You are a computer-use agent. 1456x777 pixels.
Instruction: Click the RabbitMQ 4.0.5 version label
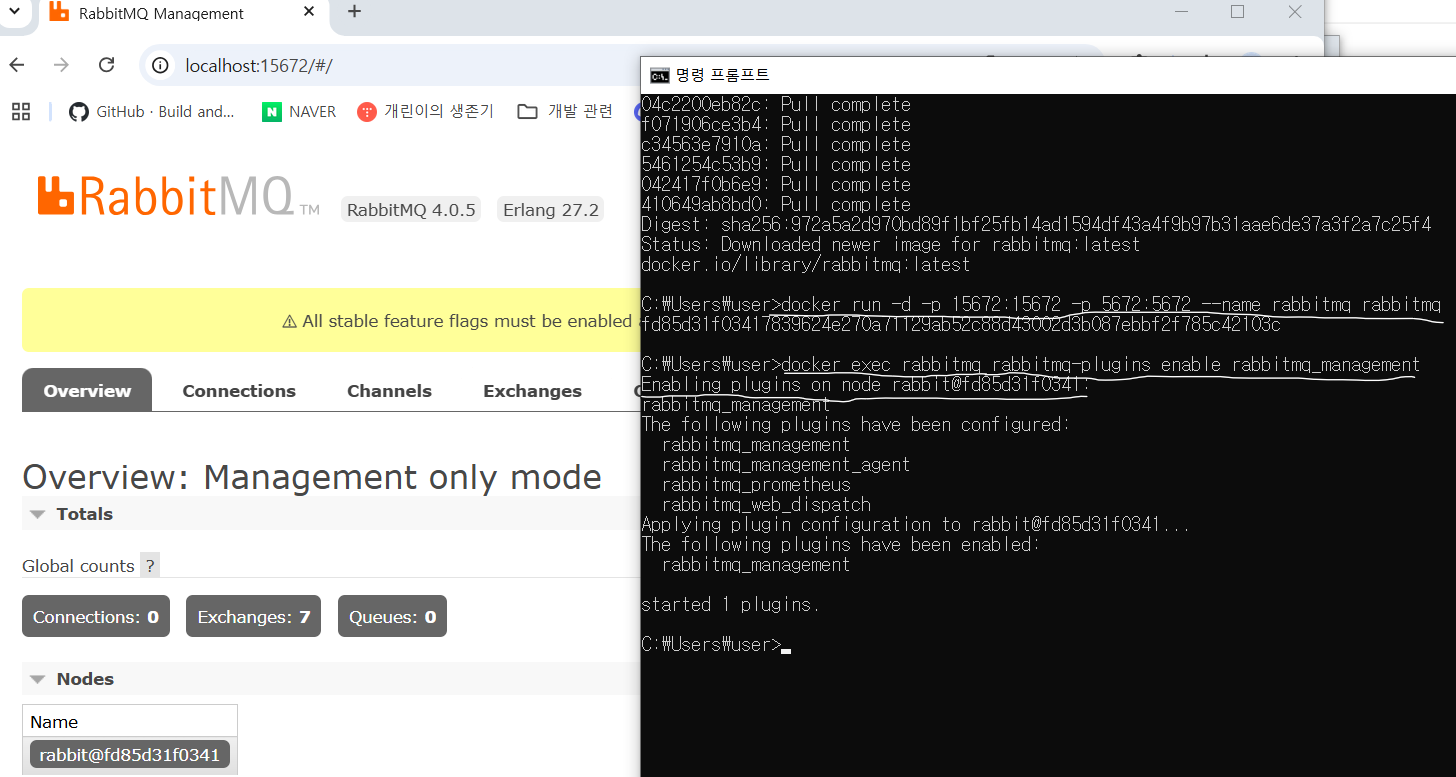coord(410,210)
